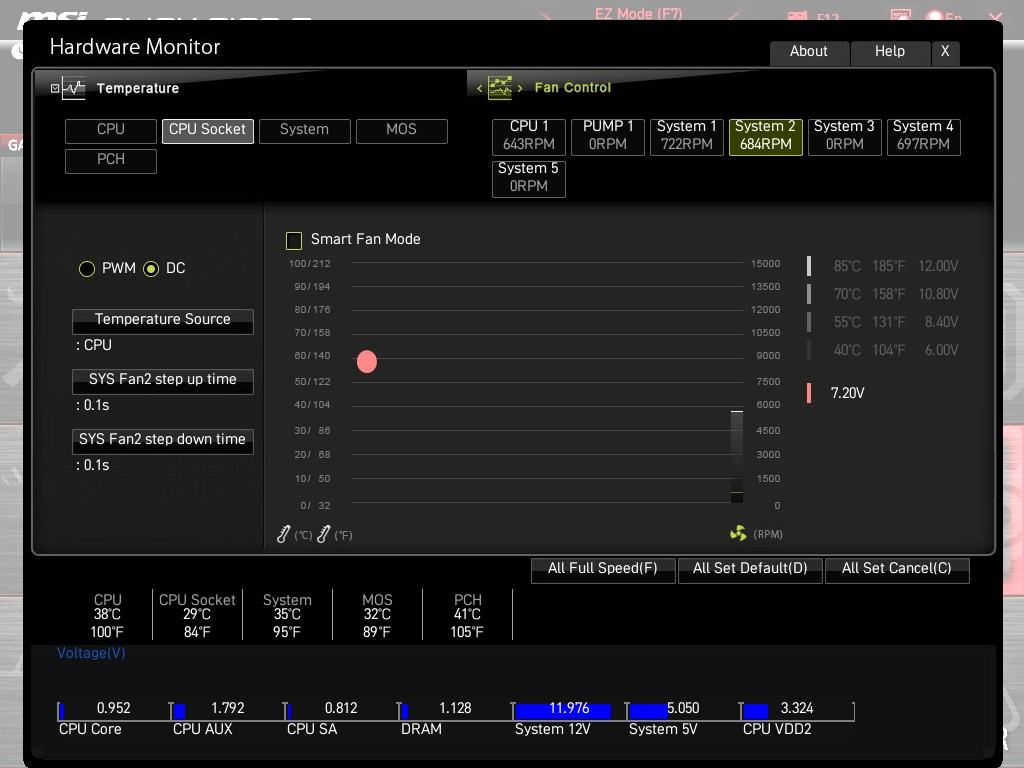The height and width of the screenshot is (768, 1024).
Task: Click the All Set Default(D) button
Action: pyautogui.click(x=750, y=569)
